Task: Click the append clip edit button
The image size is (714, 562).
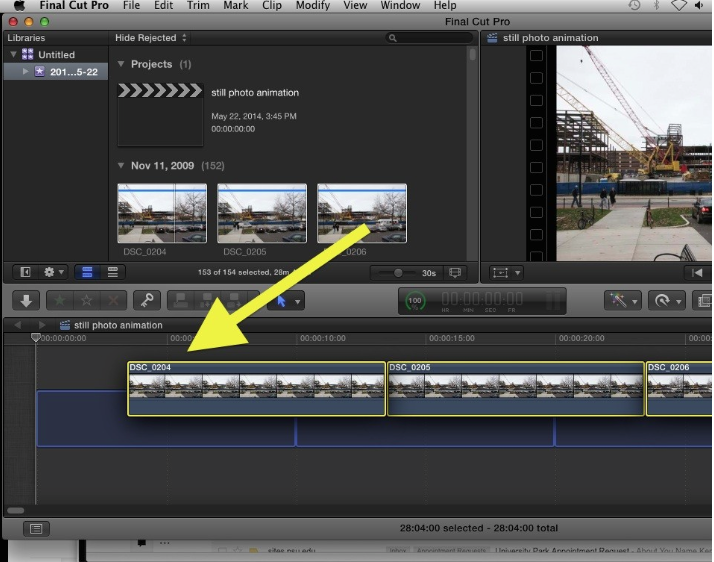Action: [x=234, y=301]
